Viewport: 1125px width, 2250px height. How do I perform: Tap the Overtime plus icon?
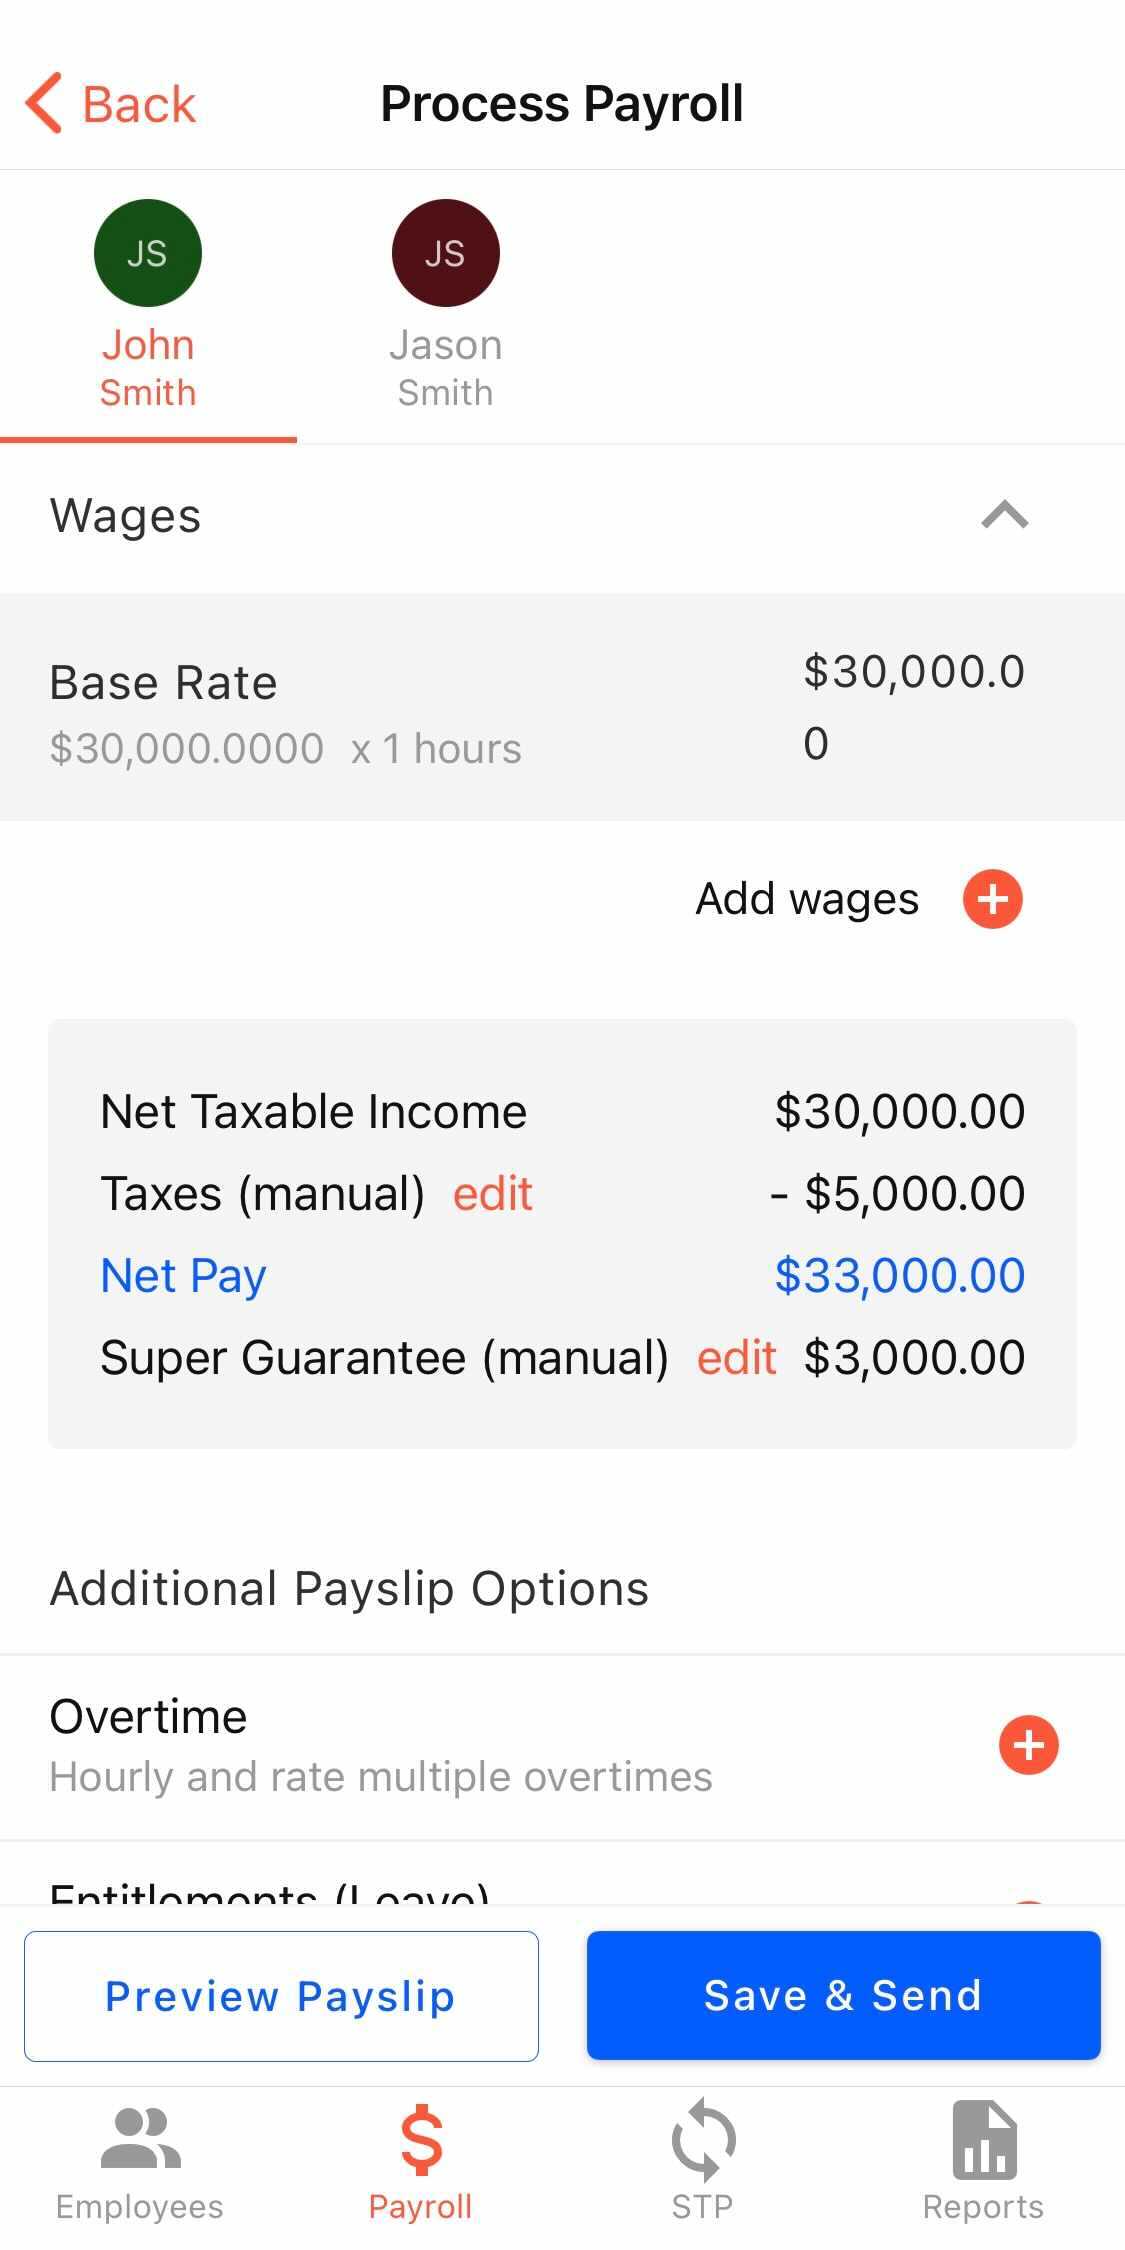1028,1745
